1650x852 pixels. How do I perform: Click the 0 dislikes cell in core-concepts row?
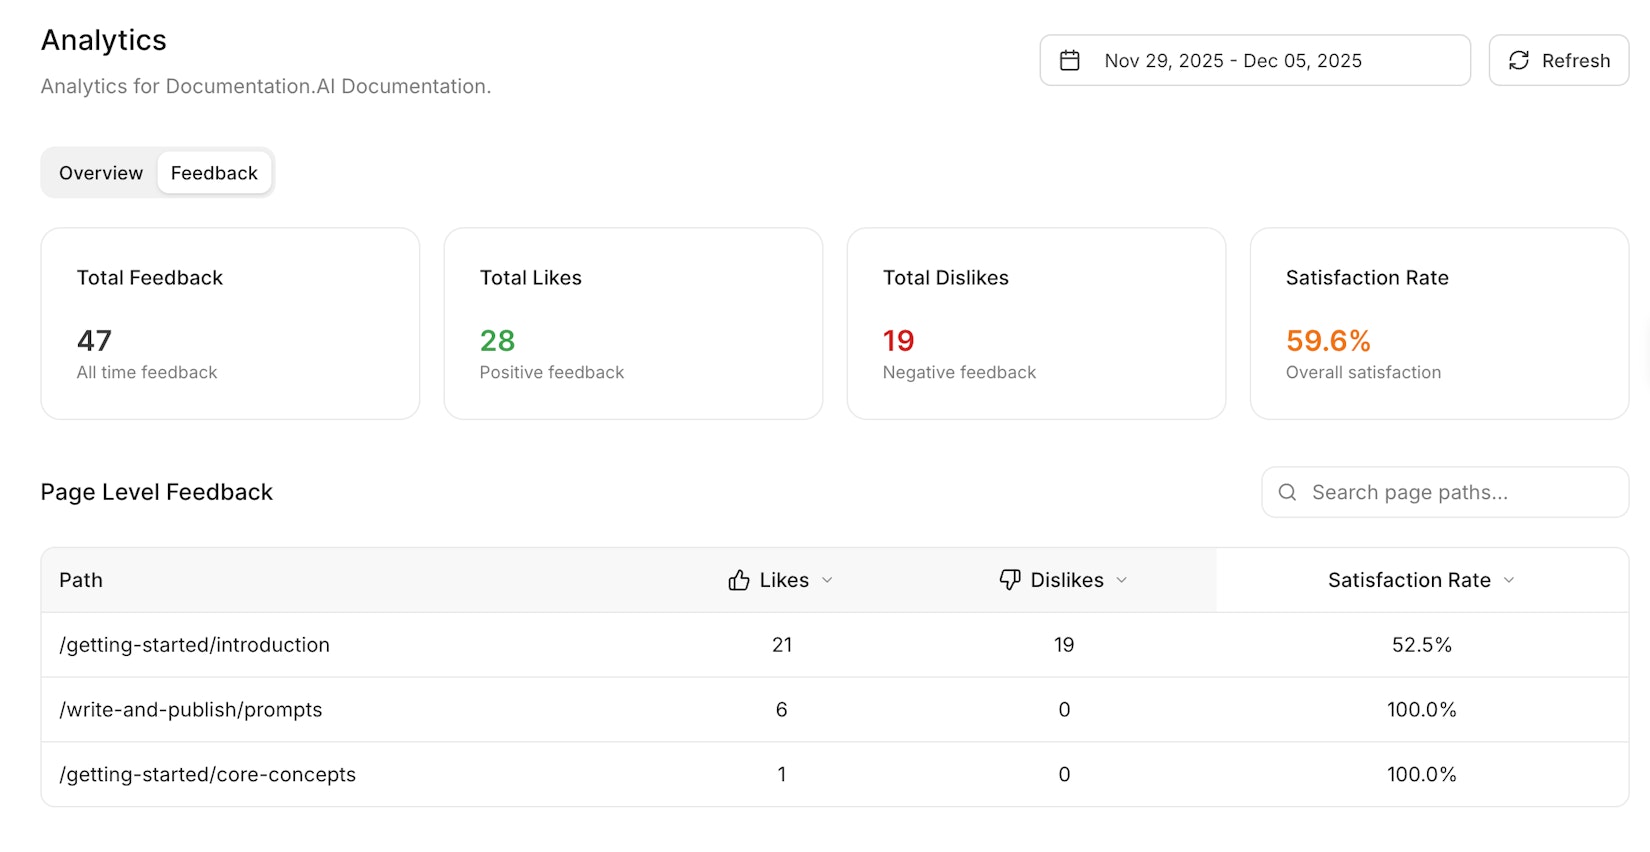click(1064, 775)
